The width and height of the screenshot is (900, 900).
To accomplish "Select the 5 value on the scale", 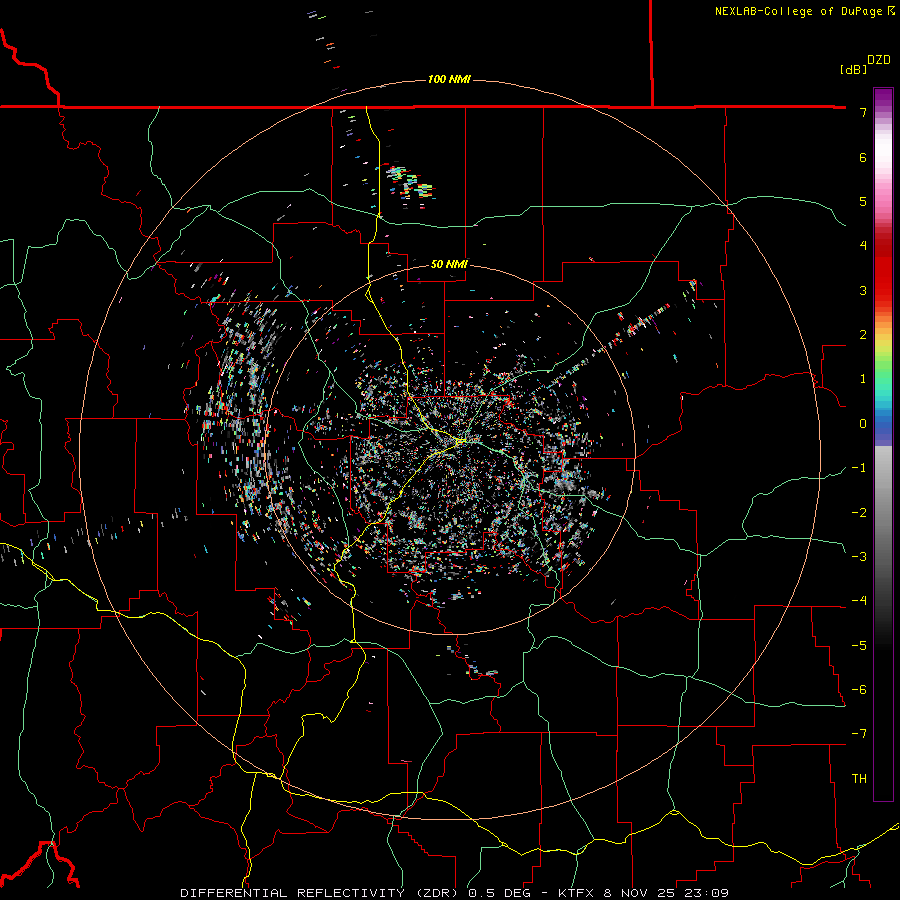I will click(x=863, y=201).
